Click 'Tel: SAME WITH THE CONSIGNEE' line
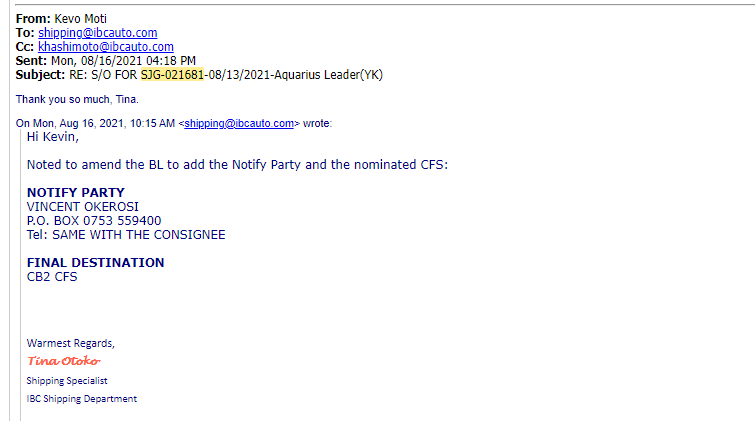 (x=126, y=235)
